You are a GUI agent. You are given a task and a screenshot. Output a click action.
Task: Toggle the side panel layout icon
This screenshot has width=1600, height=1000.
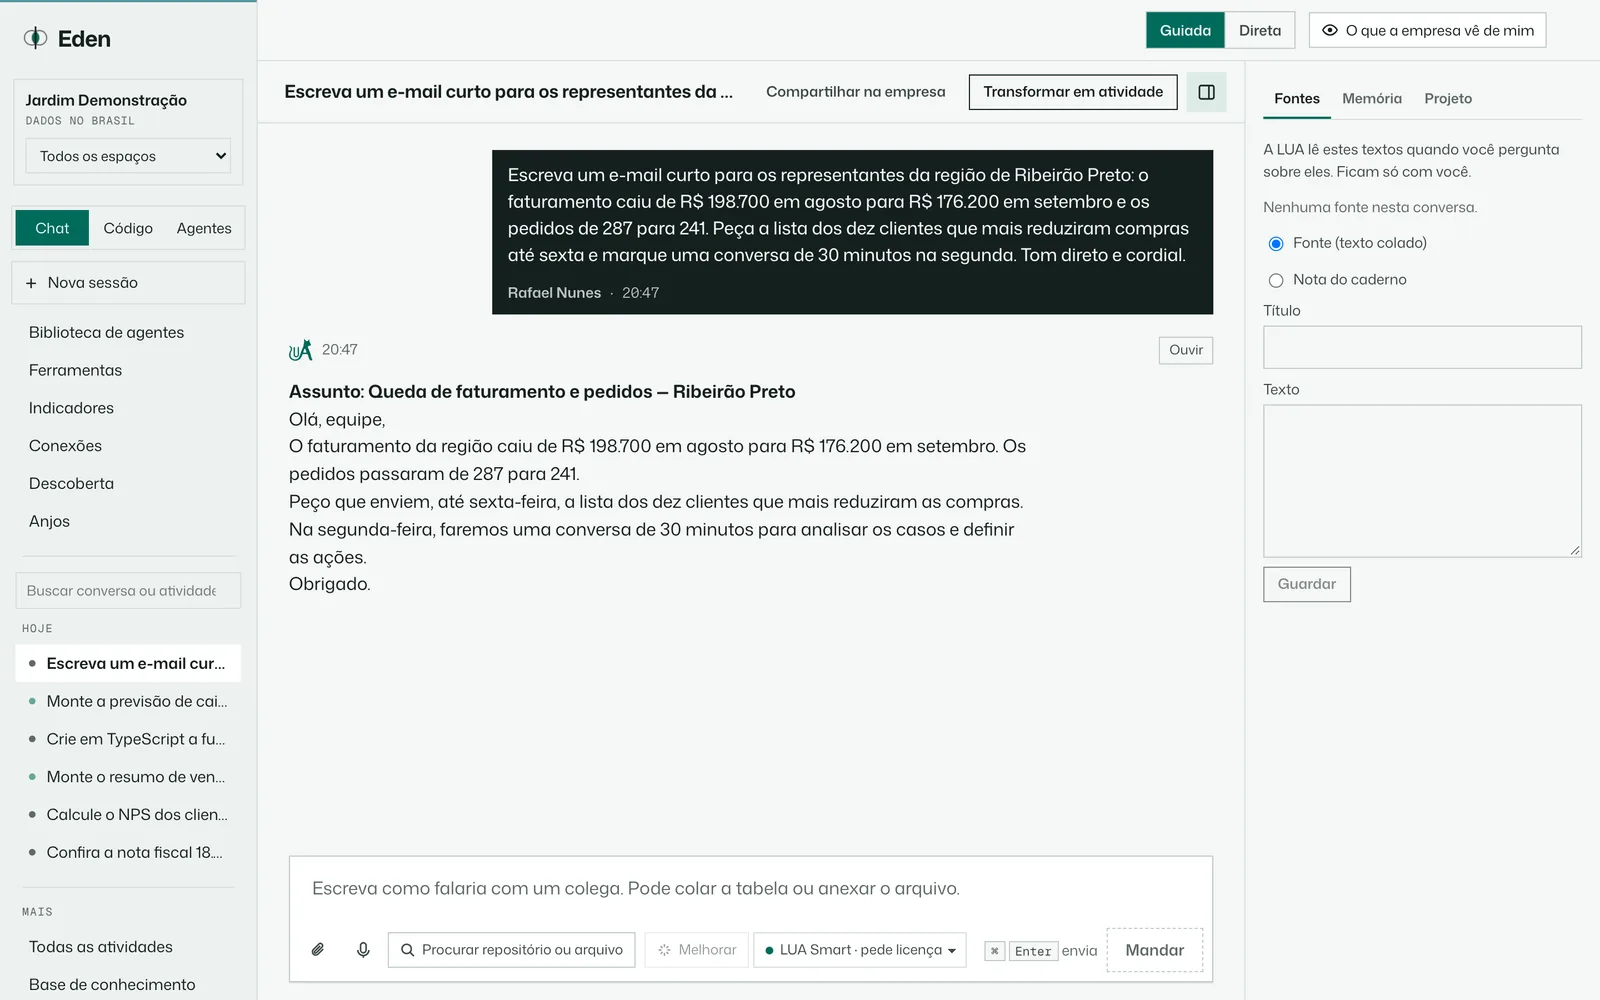(1206, 92)
